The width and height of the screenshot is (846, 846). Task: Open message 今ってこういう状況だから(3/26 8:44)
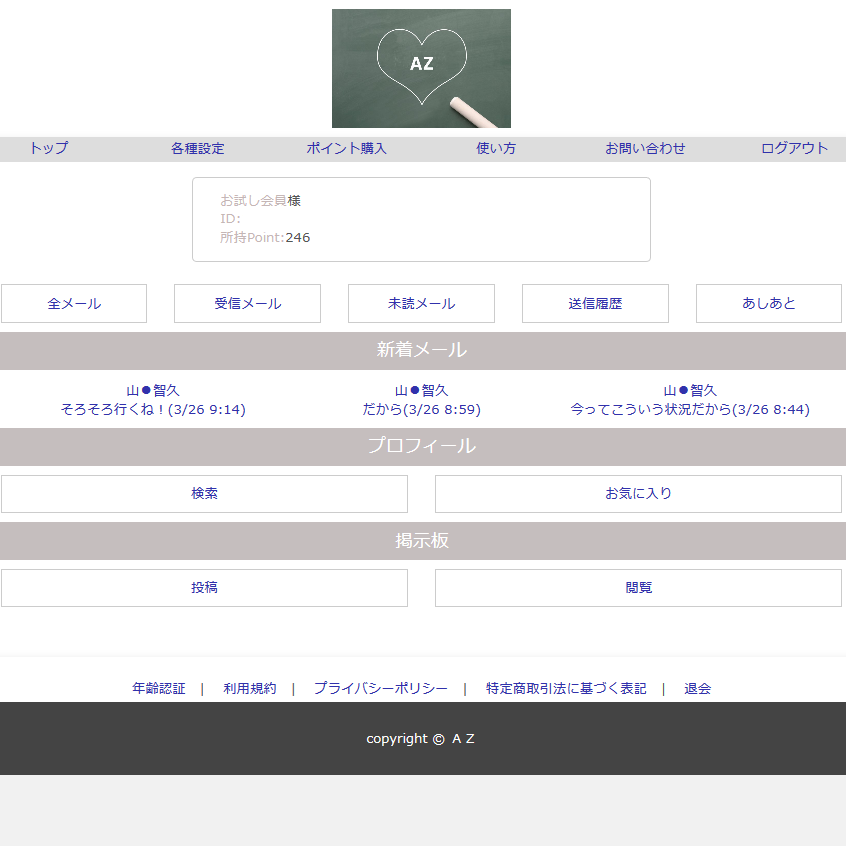pos(690,410)
